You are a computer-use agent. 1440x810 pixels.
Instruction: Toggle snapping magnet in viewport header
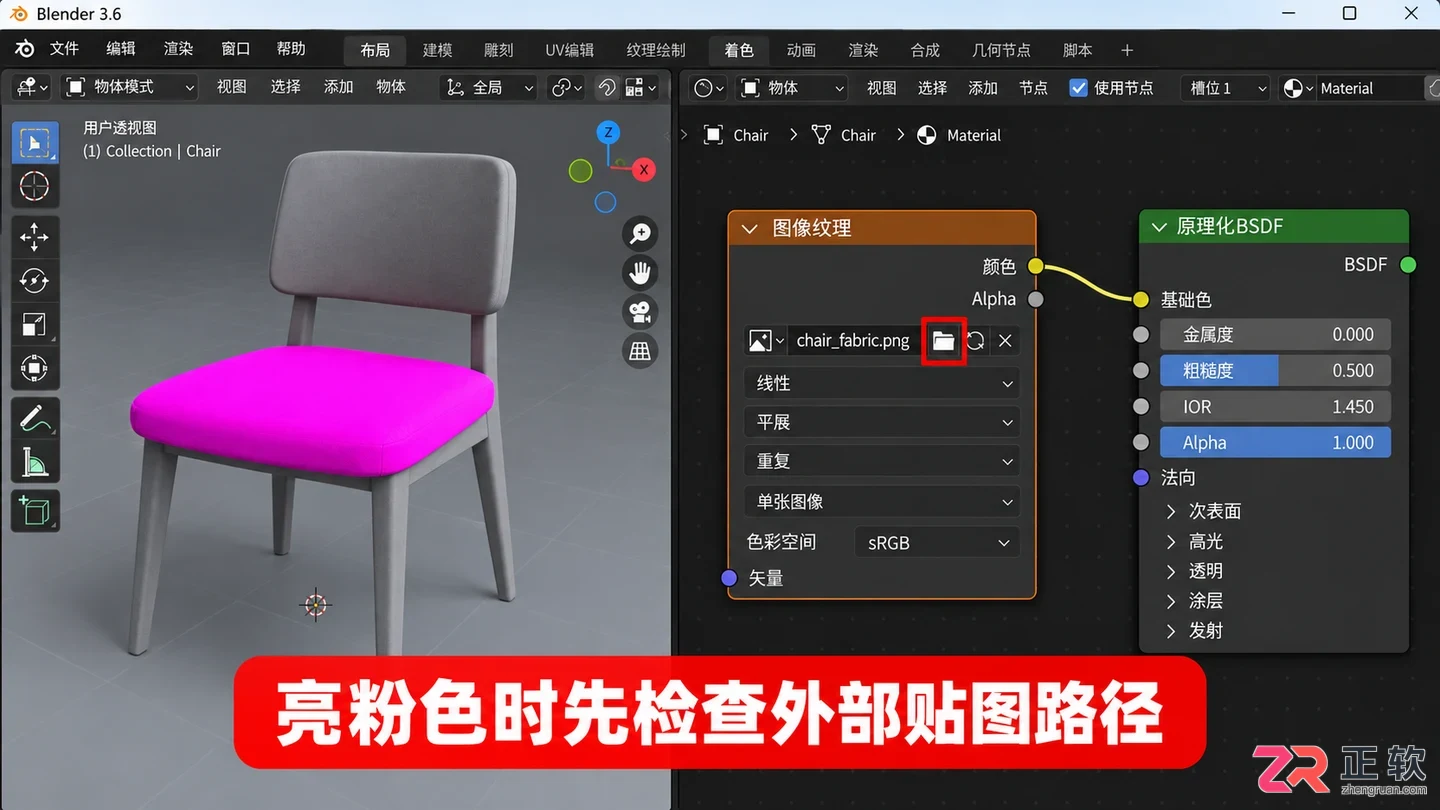[x=607, y=88]
